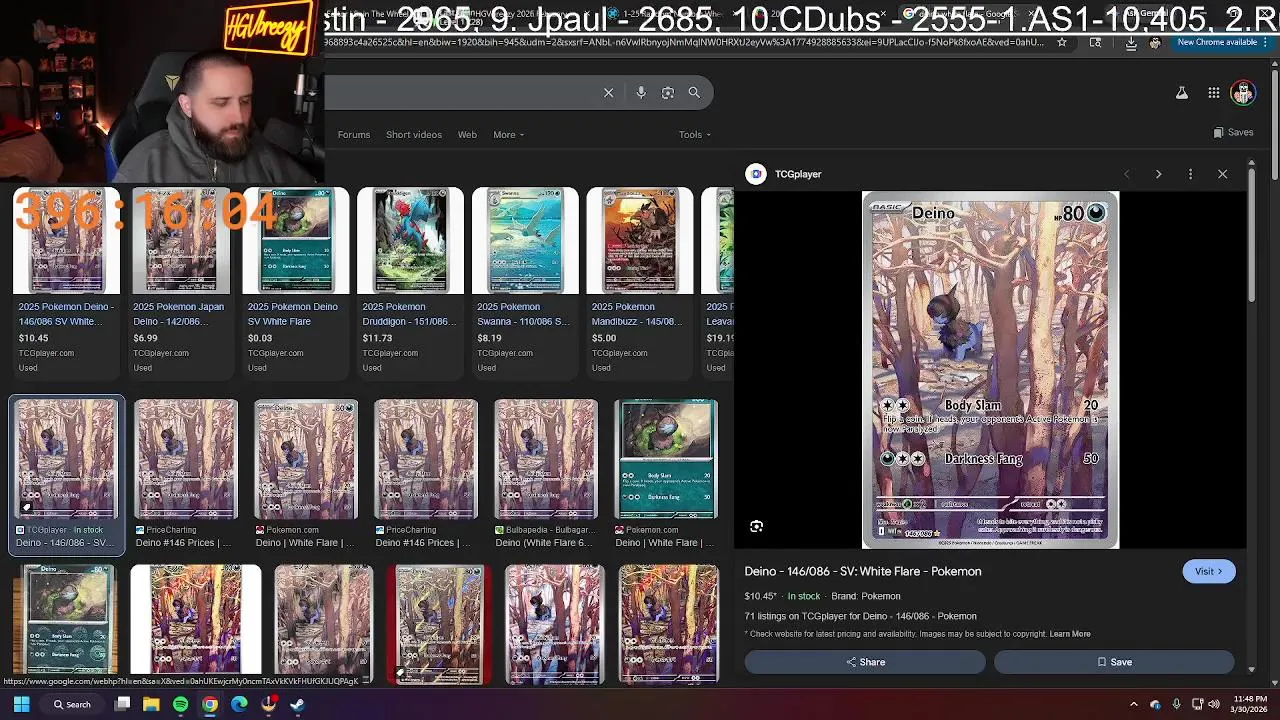
Task: Select the Bulbapedia Deino image result
Action: click(546, 474)
